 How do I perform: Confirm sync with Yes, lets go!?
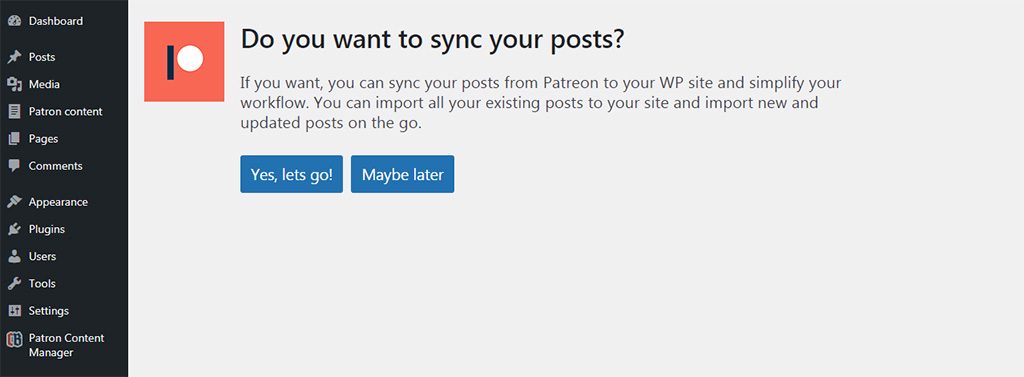coord(291,174)
